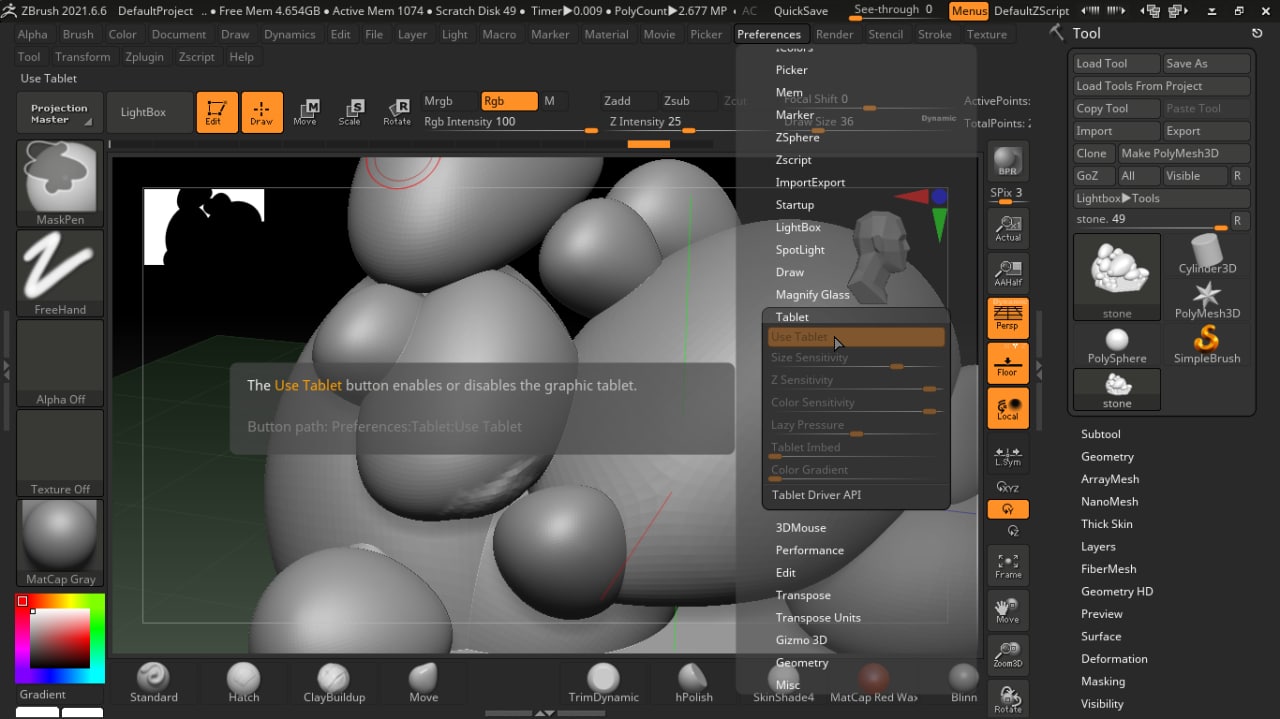
Task: Expand the Layers subpalette
Action: pos(1097,547)
